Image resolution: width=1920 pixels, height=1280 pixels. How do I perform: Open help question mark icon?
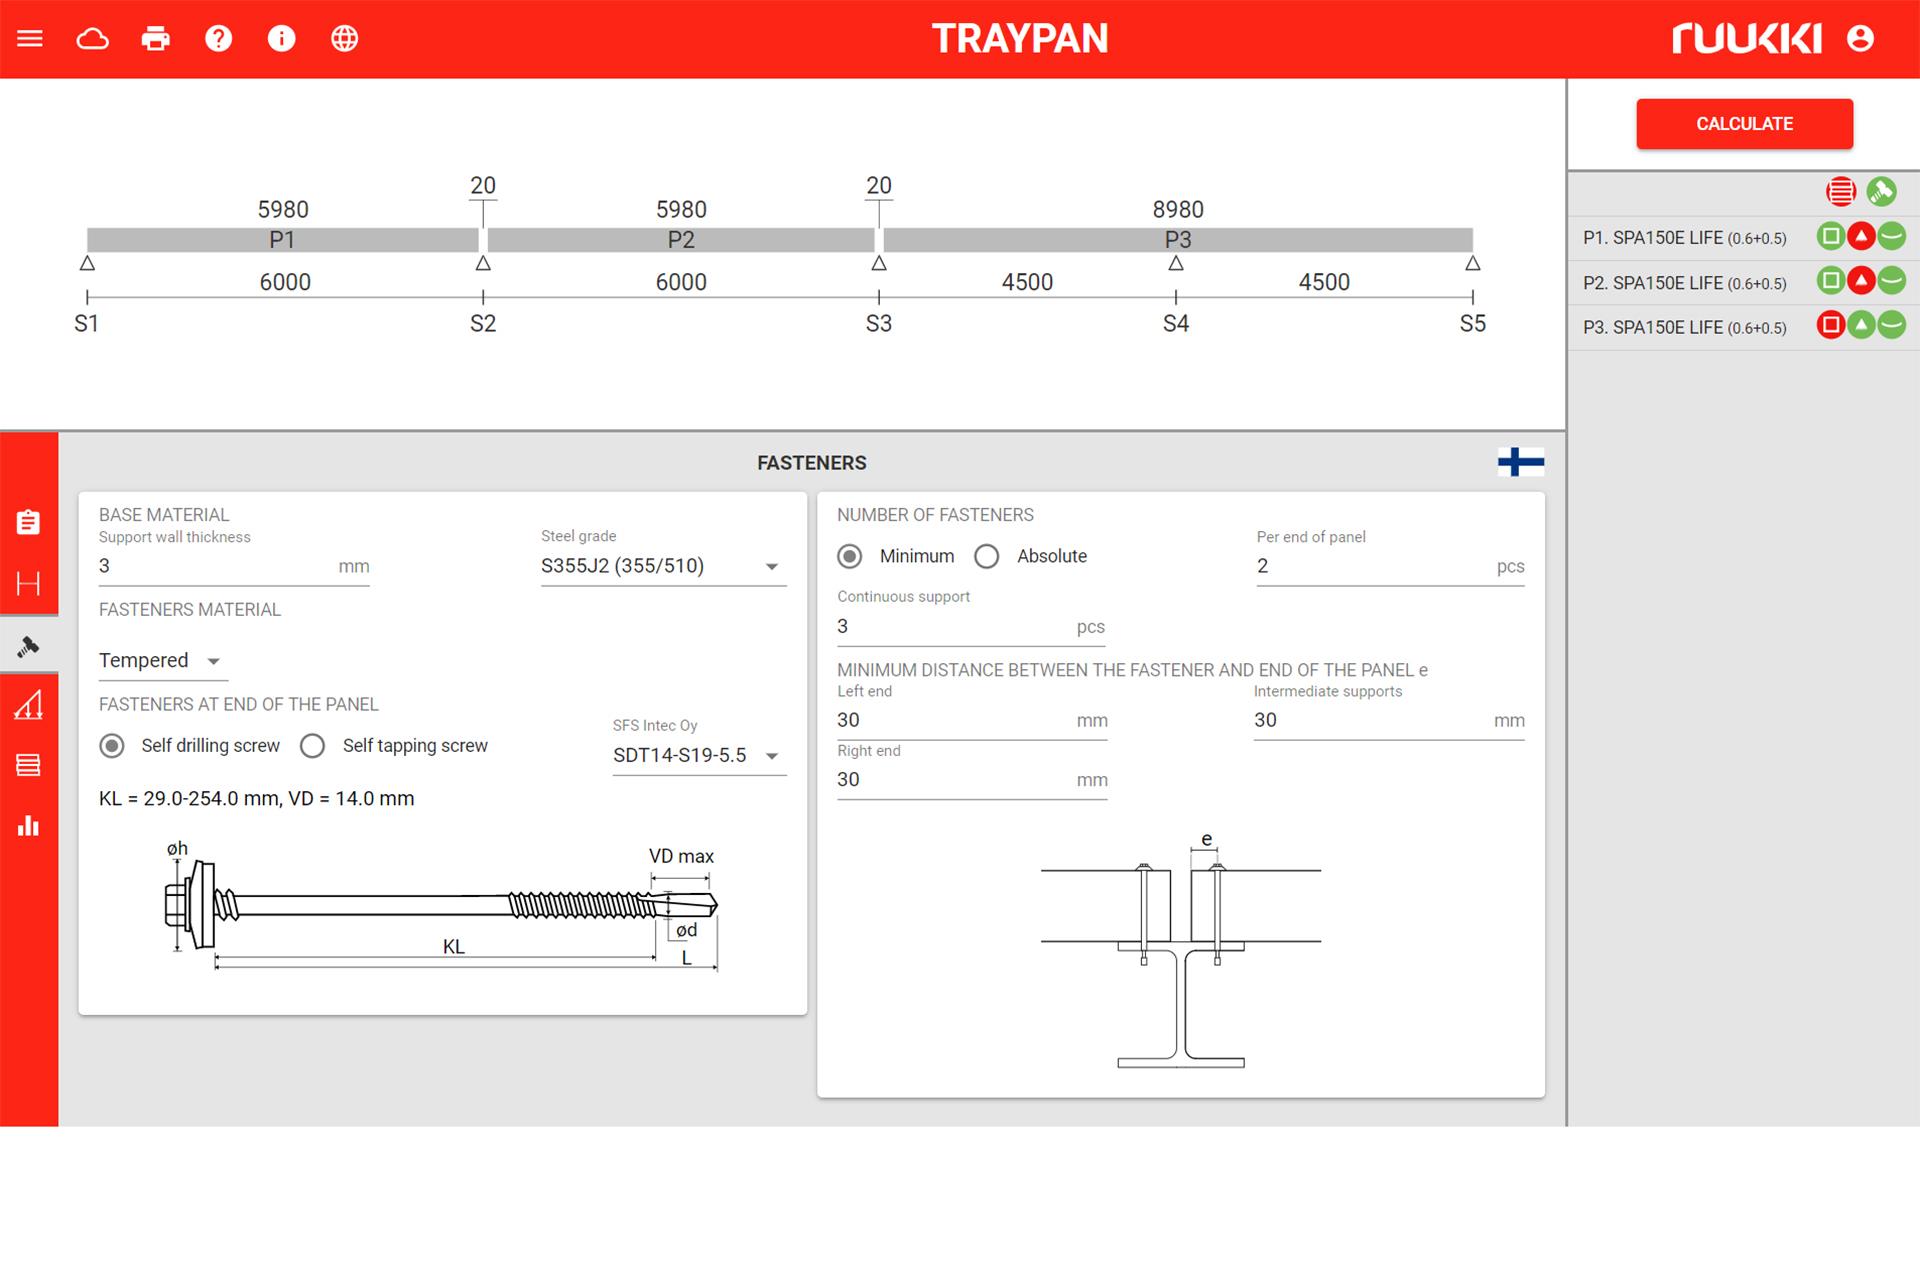(219, 39)
